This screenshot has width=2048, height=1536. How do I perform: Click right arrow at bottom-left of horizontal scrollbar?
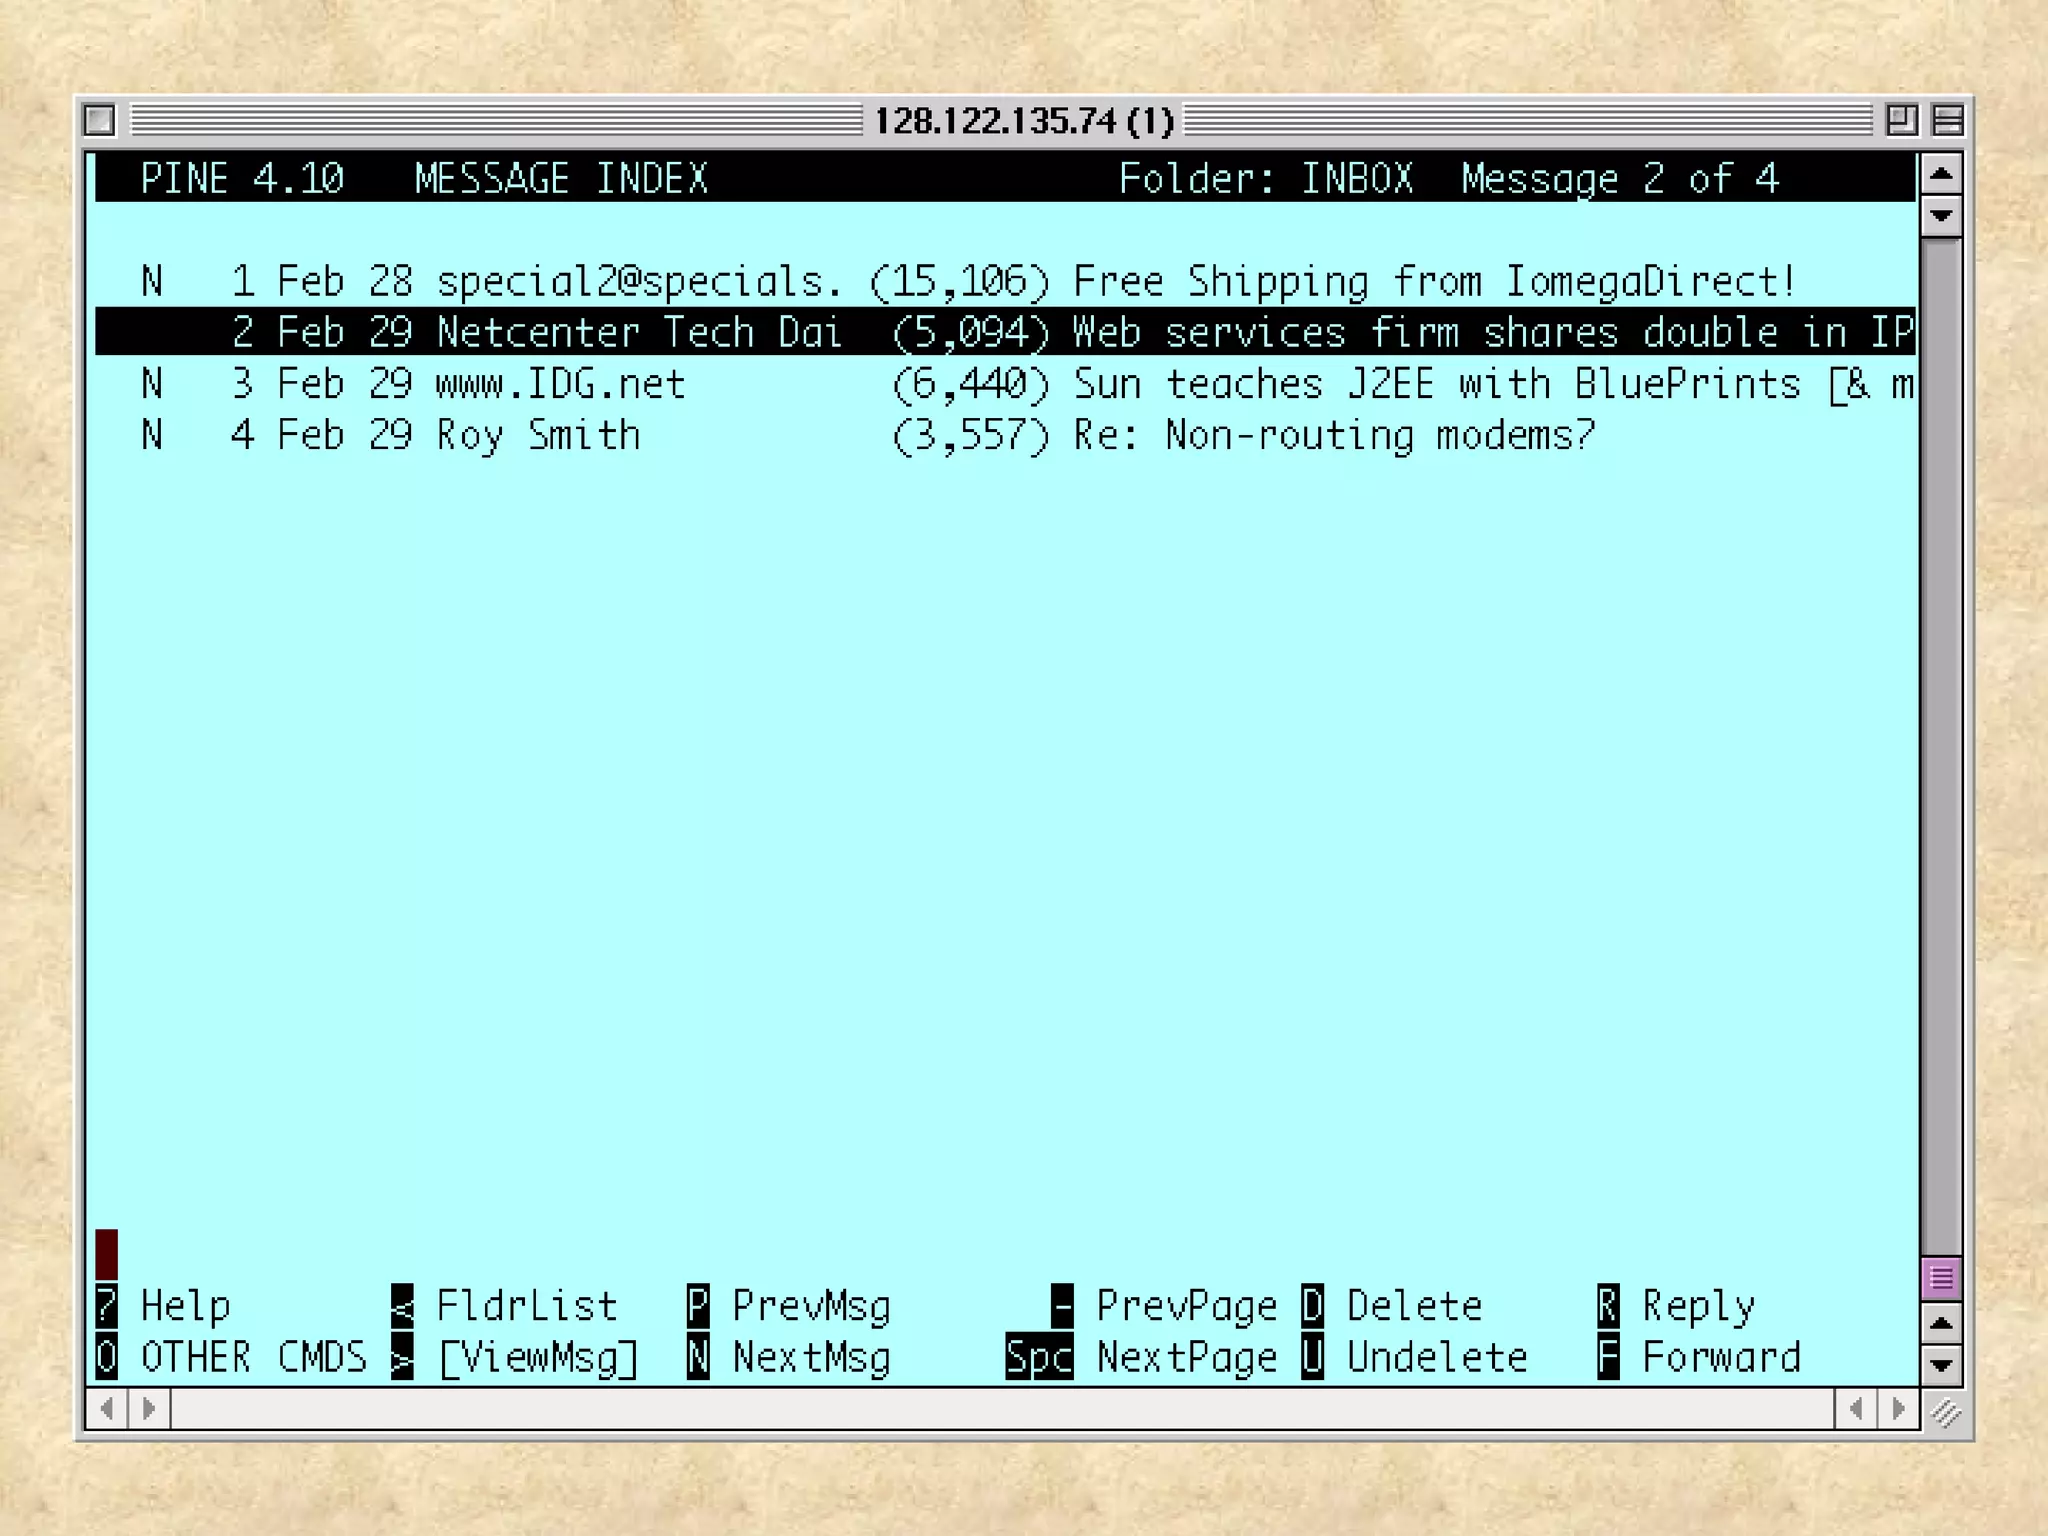[149, 1409]
